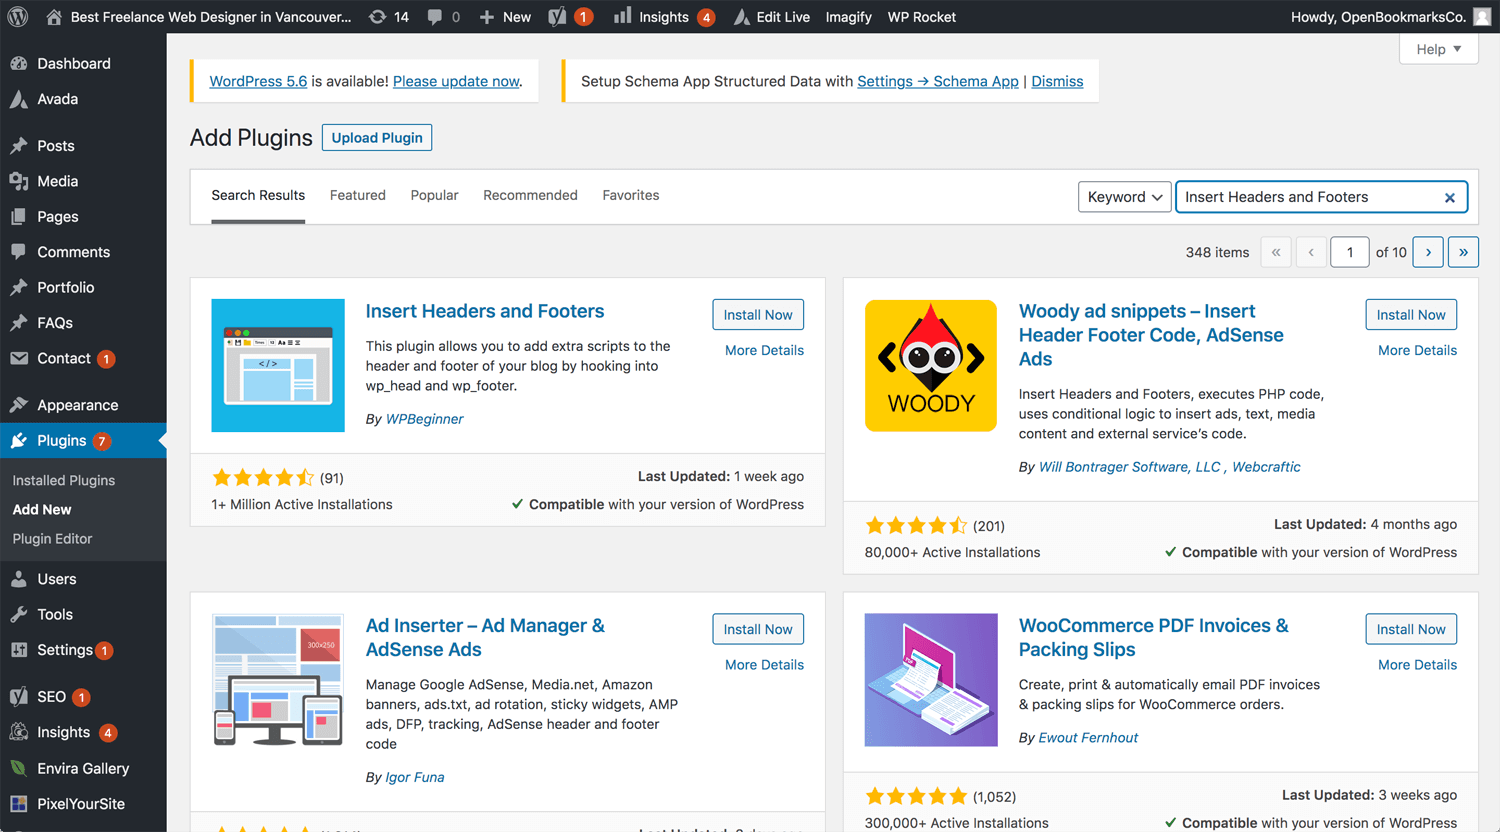Image resolution: width=1500 pixels, height=832 pixels.
Task: Click the Avada Edit Live icon
Action: [742, 17]
